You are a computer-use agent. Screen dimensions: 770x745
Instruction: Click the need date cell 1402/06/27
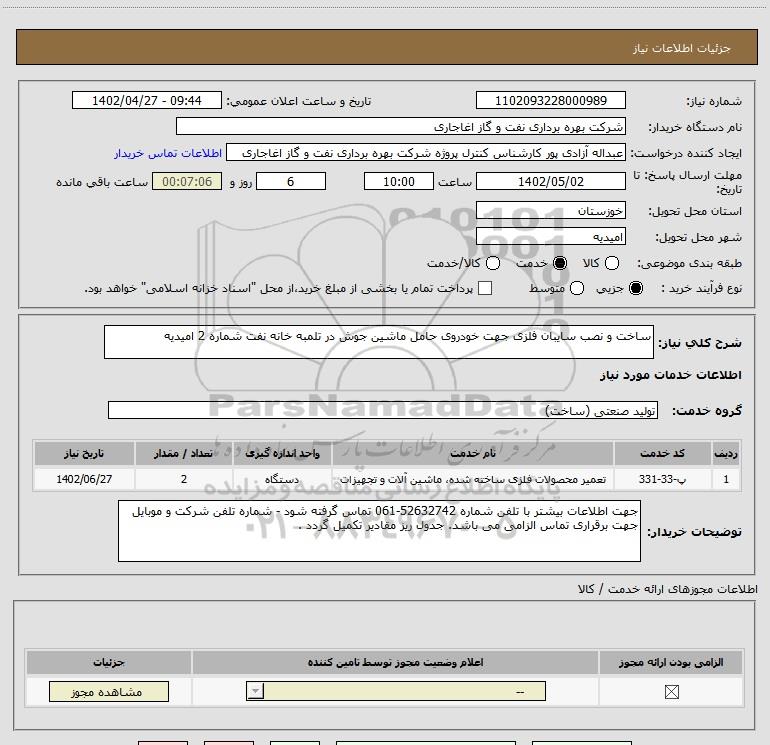84,479
